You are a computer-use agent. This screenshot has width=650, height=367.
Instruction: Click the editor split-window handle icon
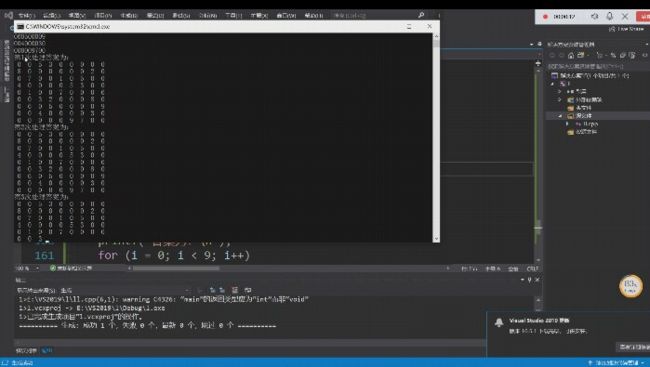(538, 63)
